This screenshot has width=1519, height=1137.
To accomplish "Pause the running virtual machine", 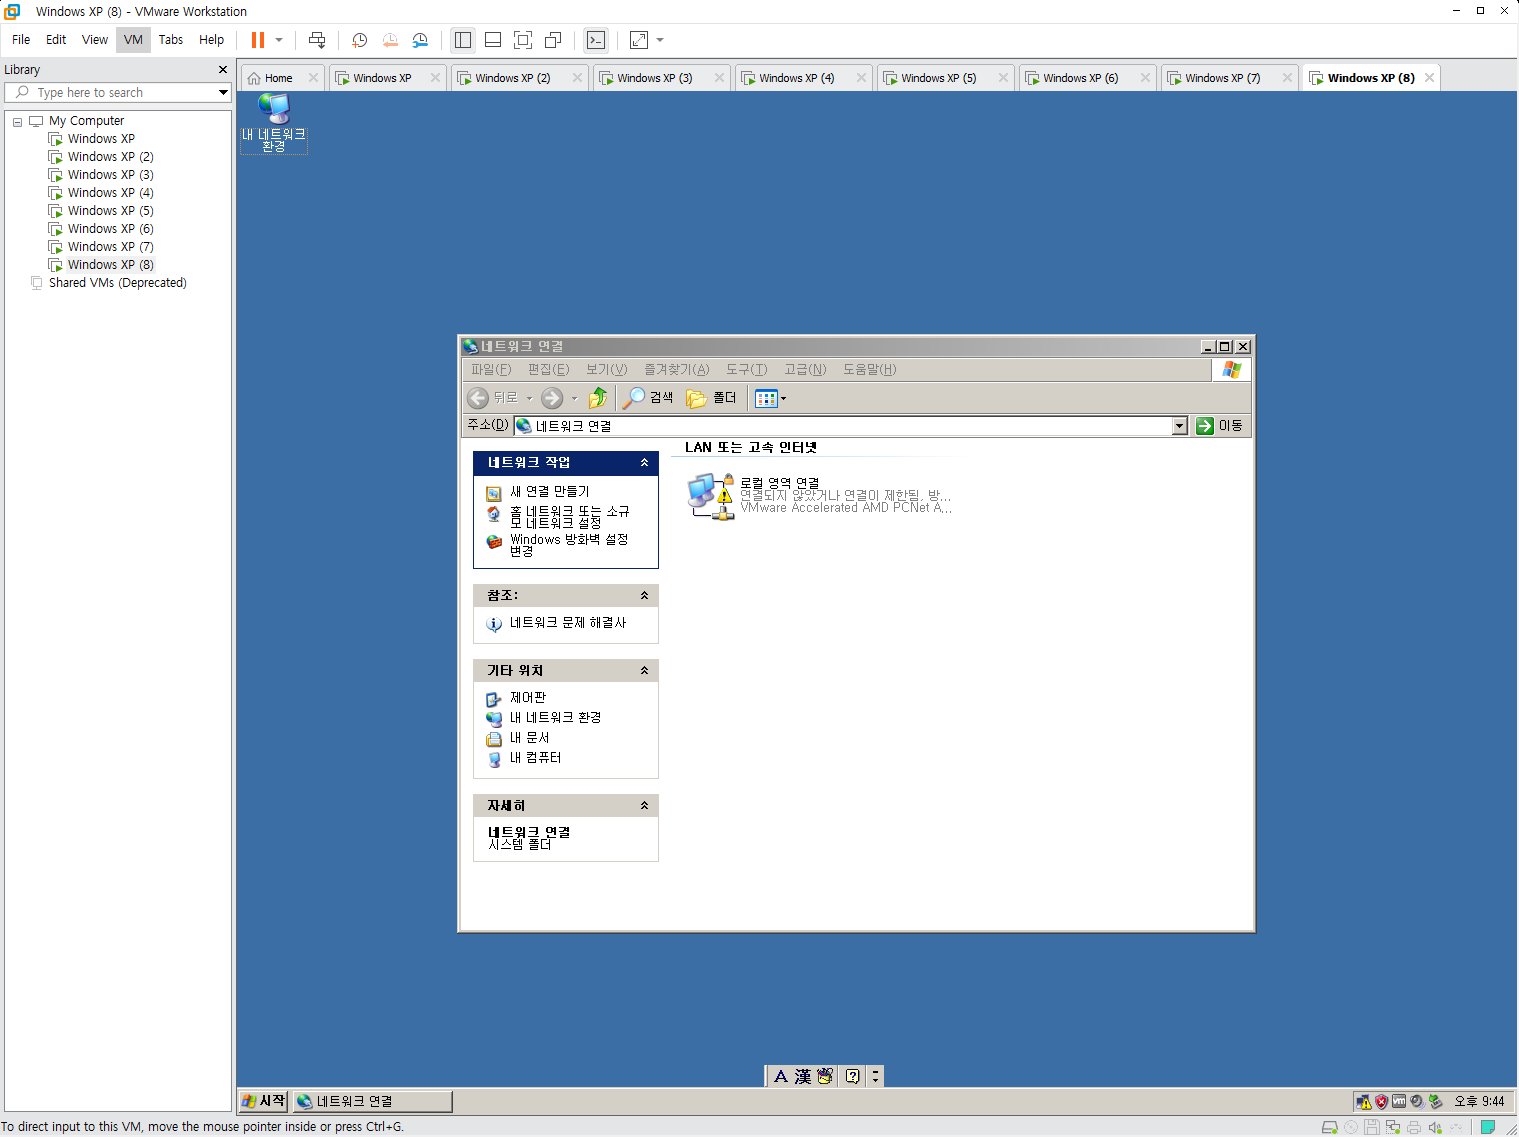I will pos(257,40).
